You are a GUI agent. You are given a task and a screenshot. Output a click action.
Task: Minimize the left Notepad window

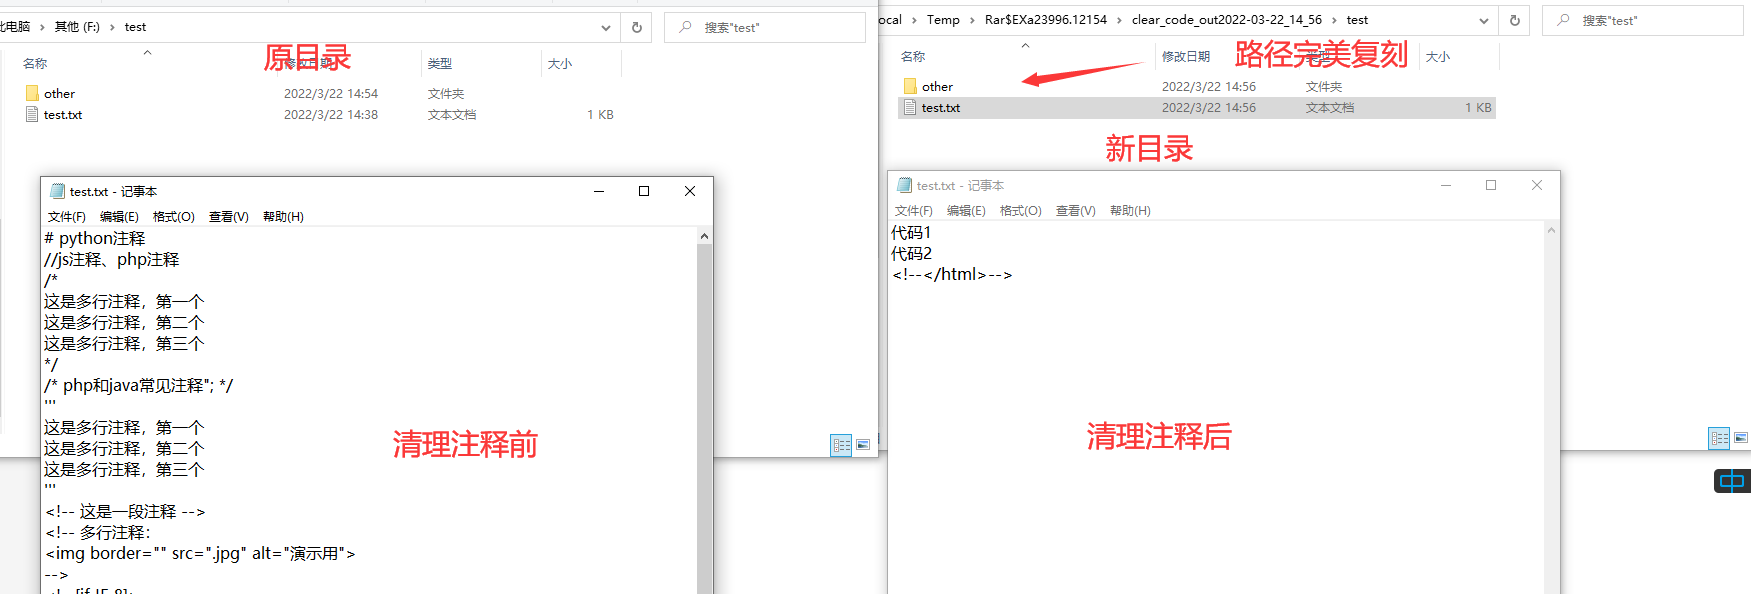[x=599, y=191]
